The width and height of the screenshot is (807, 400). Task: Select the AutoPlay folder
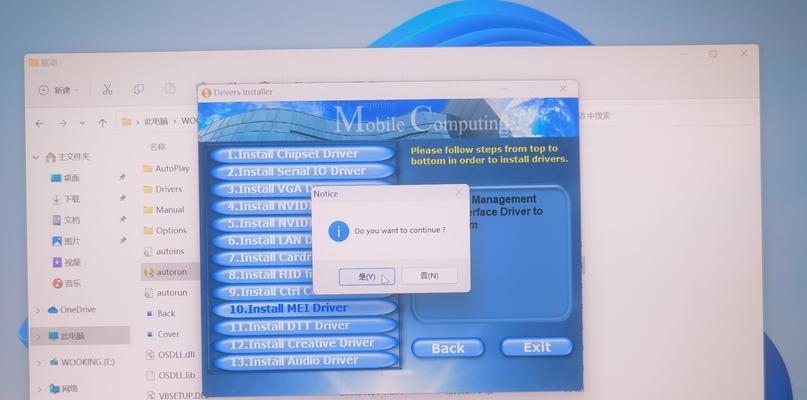[166, 168]
